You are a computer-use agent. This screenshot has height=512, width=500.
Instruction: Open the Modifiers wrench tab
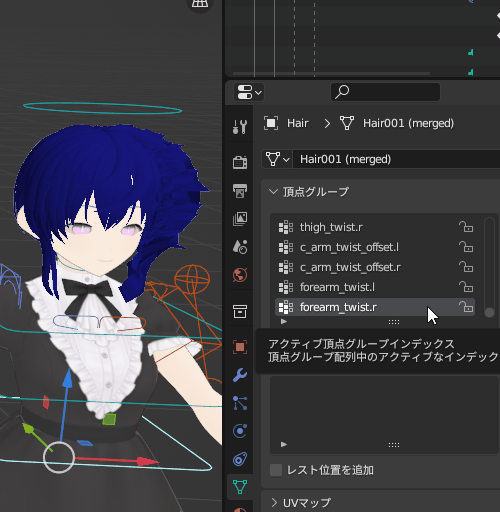(240, 375)
